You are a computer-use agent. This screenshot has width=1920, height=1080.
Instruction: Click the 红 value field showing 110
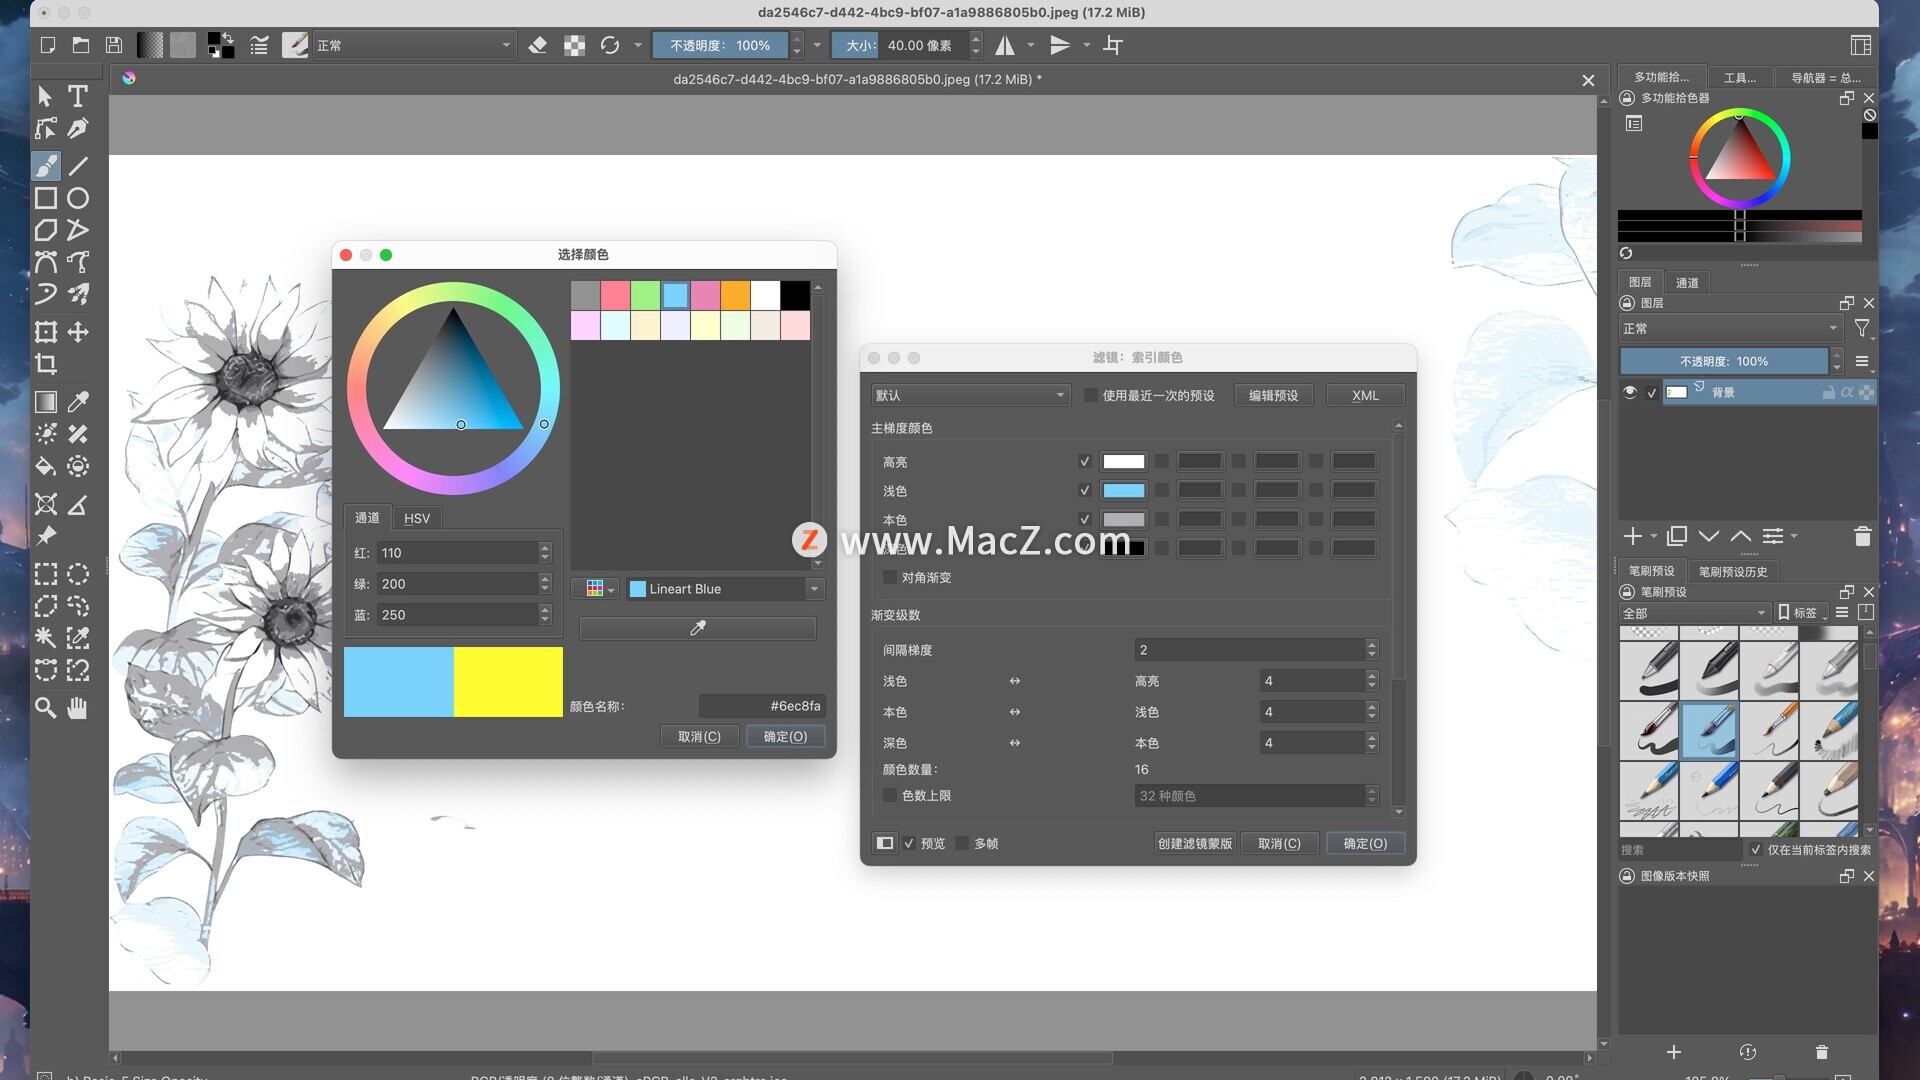pos(458,553)
